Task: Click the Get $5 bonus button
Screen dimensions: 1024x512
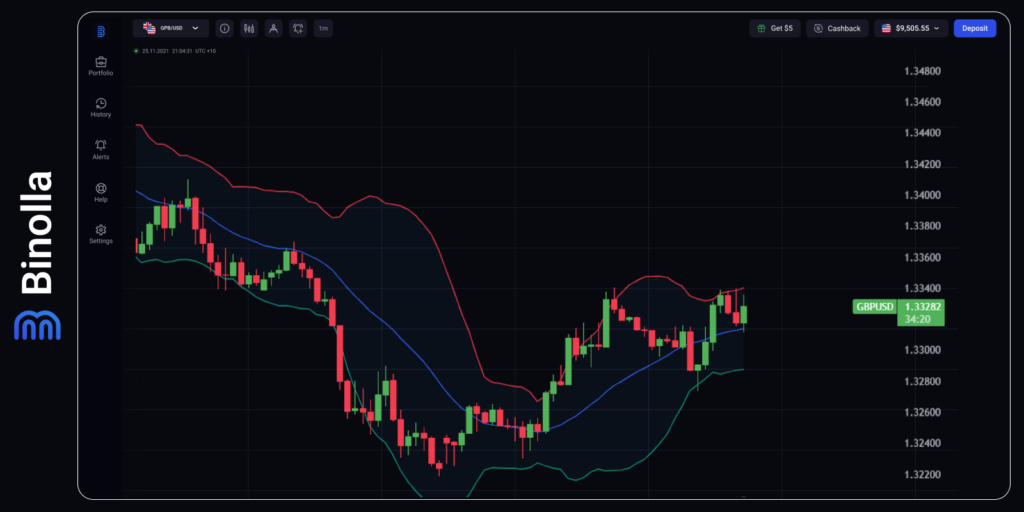Action: click(775, 28)
